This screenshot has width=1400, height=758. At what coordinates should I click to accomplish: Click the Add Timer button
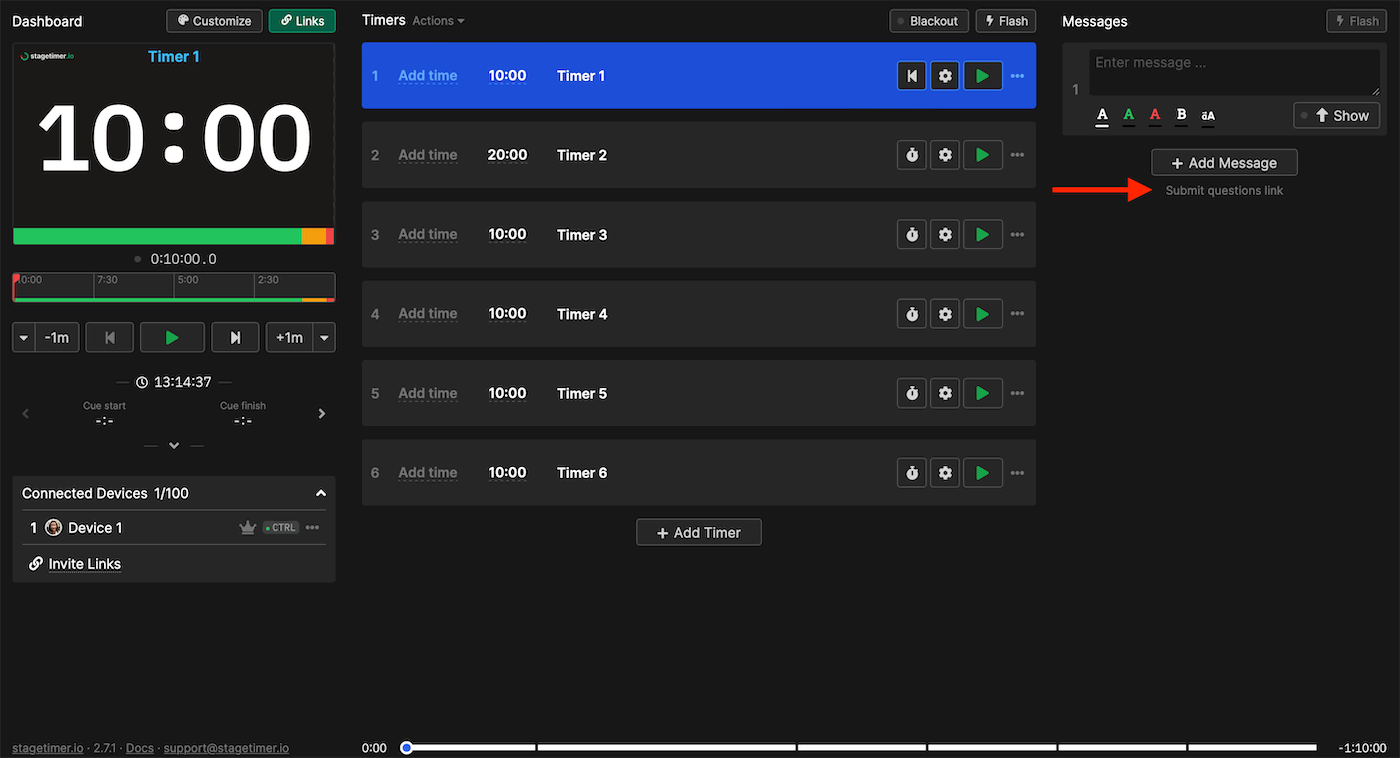point(699,533)
